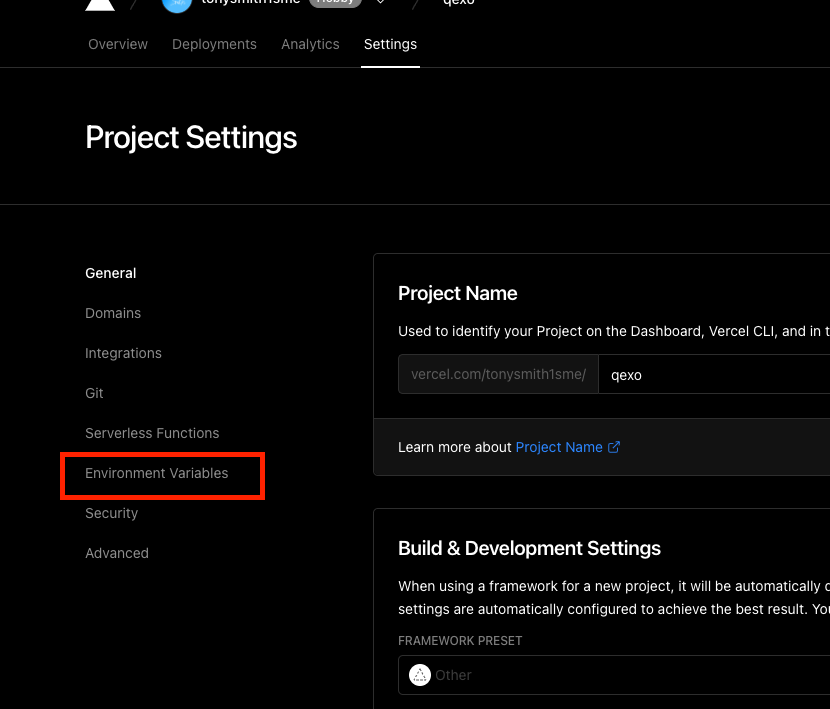Switch to the Overview tab

tap(118, 44)
